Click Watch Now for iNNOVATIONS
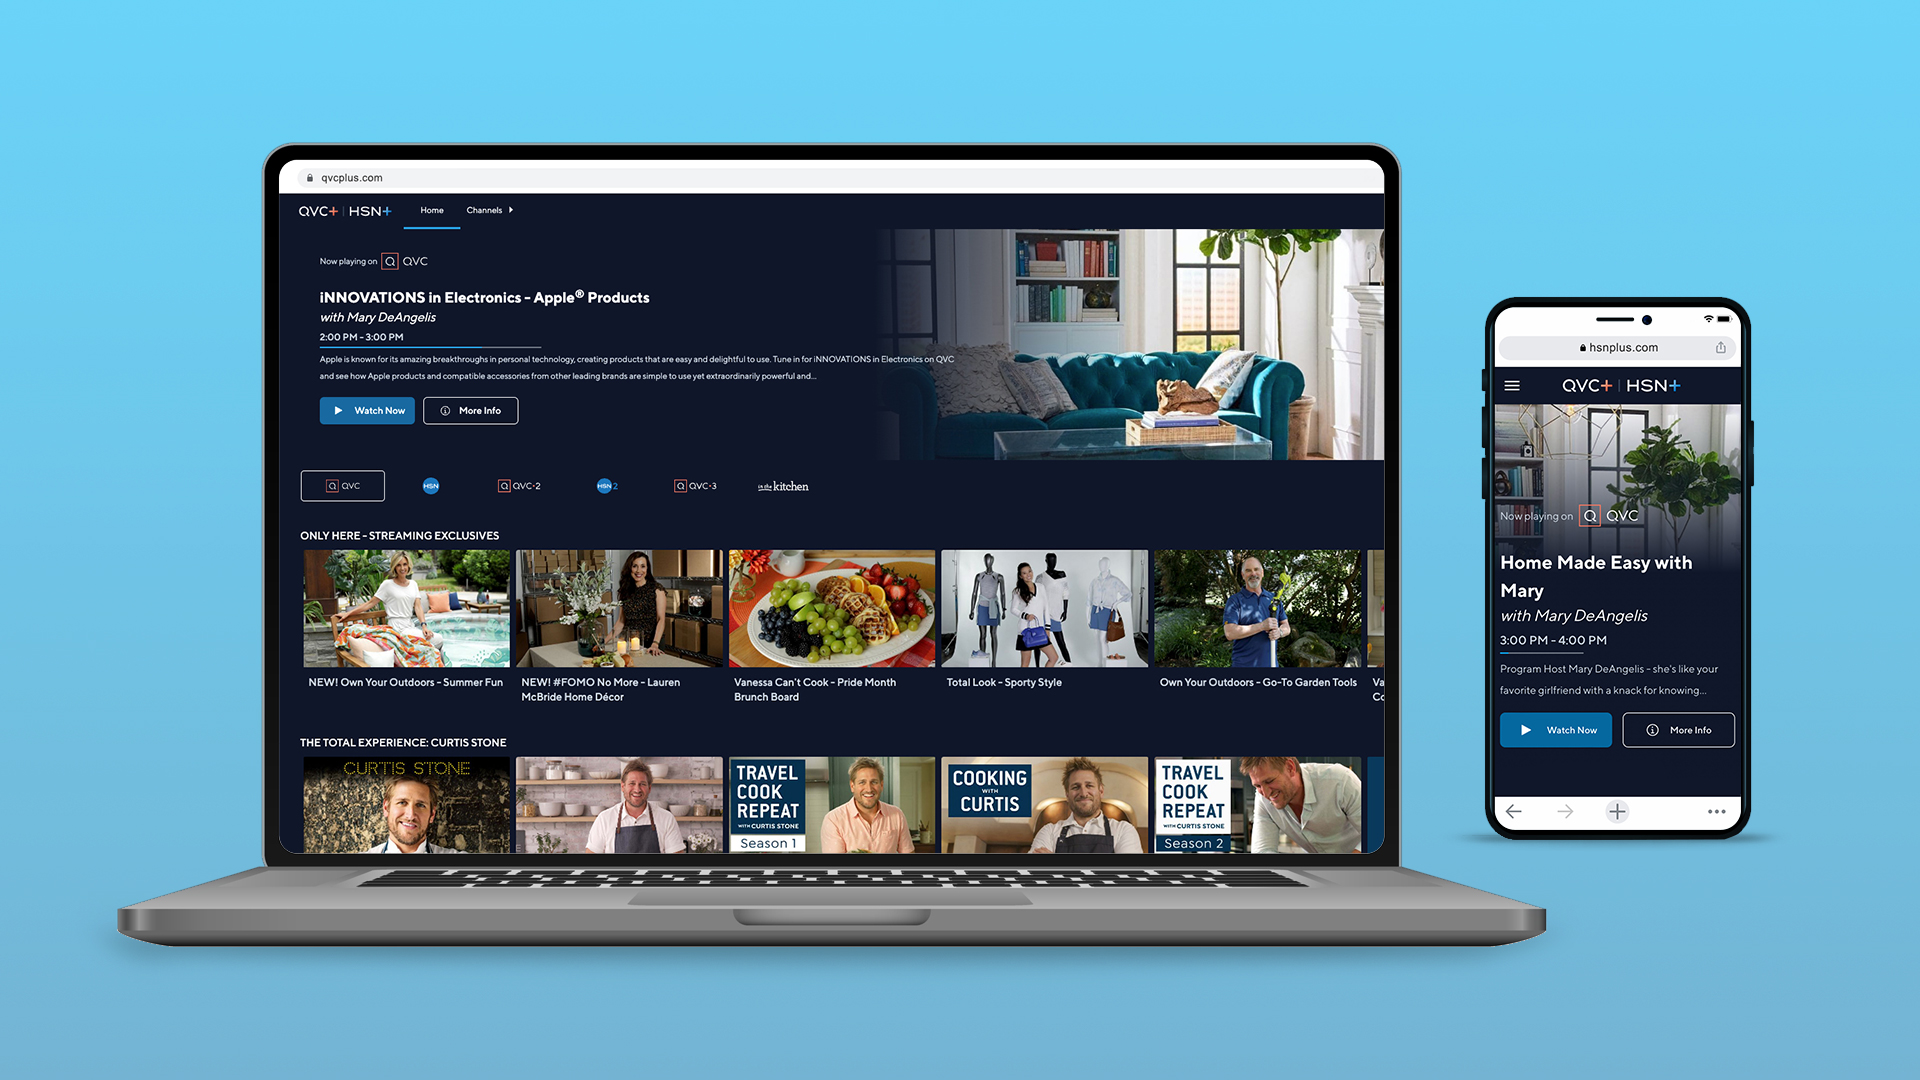This screenshot has width=1920, height=1080. point(367,410)
